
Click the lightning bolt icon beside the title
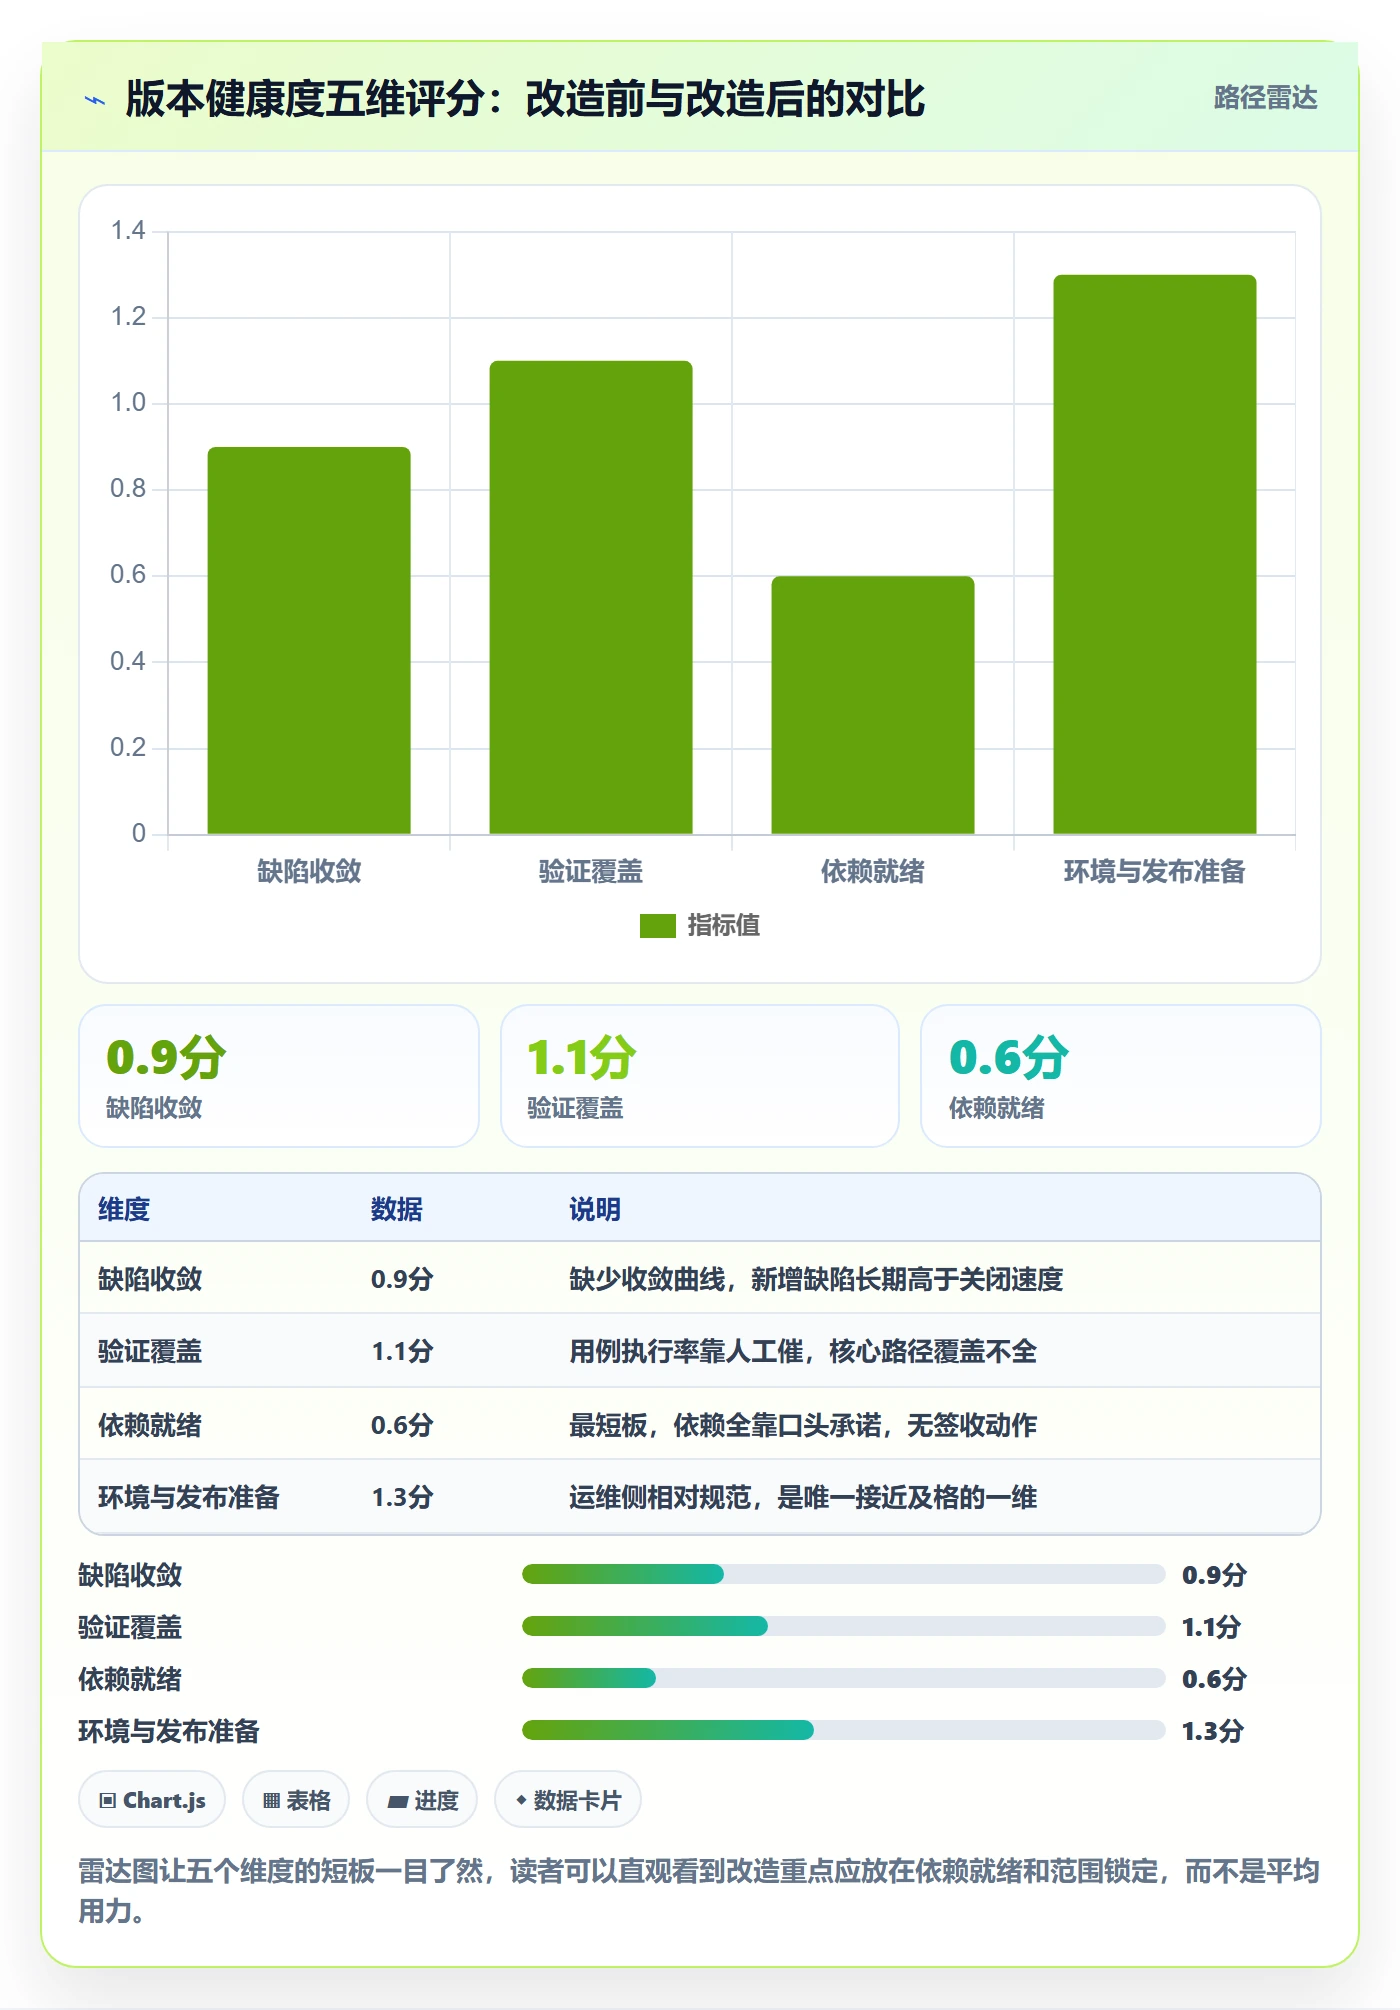click(95, 100)
